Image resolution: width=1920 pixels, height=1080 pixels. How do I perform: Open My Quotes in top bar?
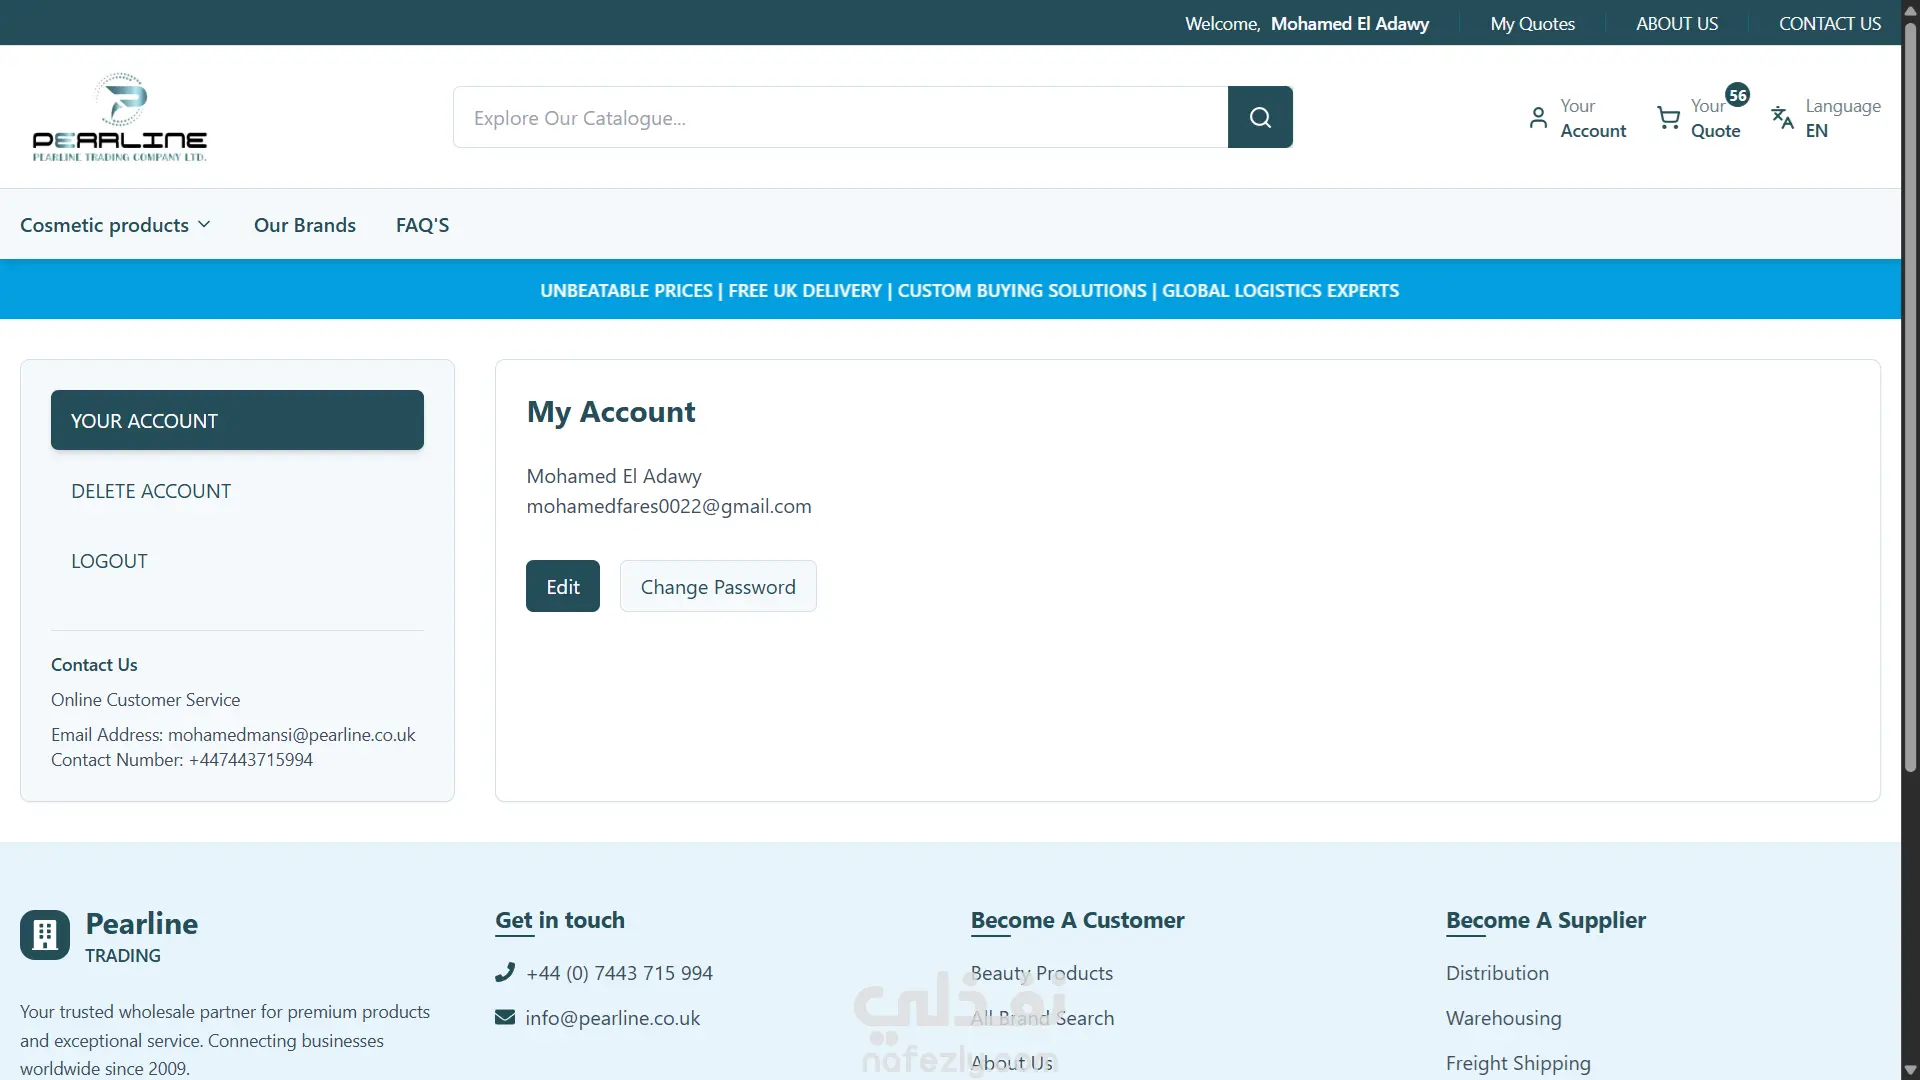(x=1532, y=23)
